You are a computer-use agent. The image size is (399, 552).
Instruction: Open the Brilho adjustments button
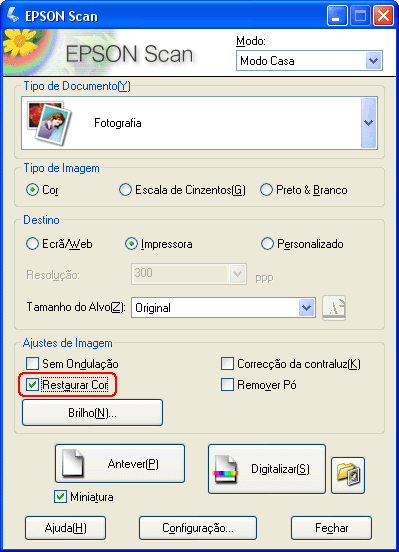click(x=92, y=412)
